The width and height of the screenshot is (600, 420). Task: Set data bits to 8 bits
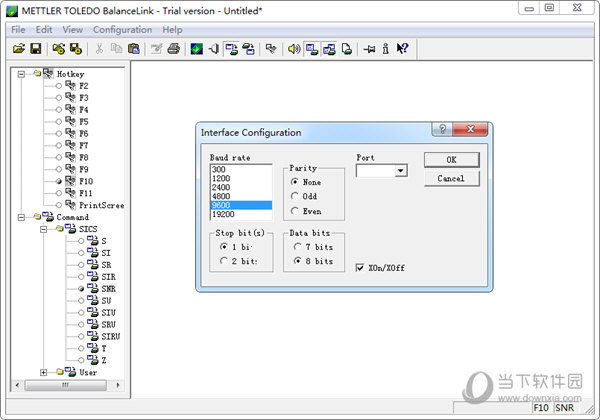[313, 261]
